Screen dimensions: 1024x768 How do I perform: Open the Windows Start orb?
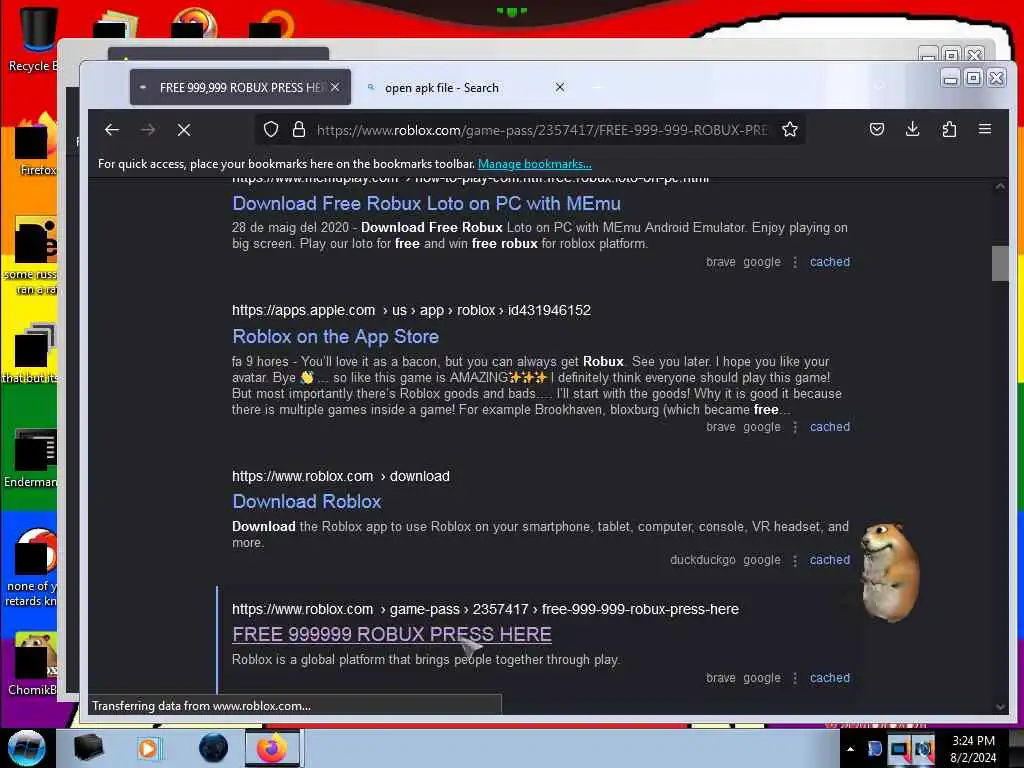tap(27, 748)
